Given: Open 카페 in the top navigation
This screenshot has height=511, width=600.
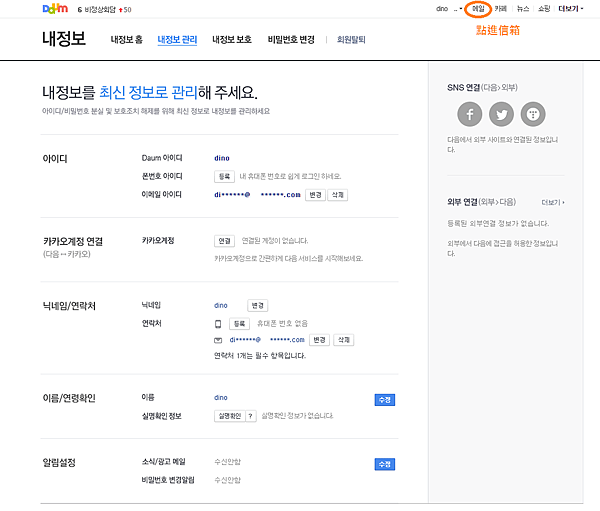Looking at the screenshot, I should 500,9.
